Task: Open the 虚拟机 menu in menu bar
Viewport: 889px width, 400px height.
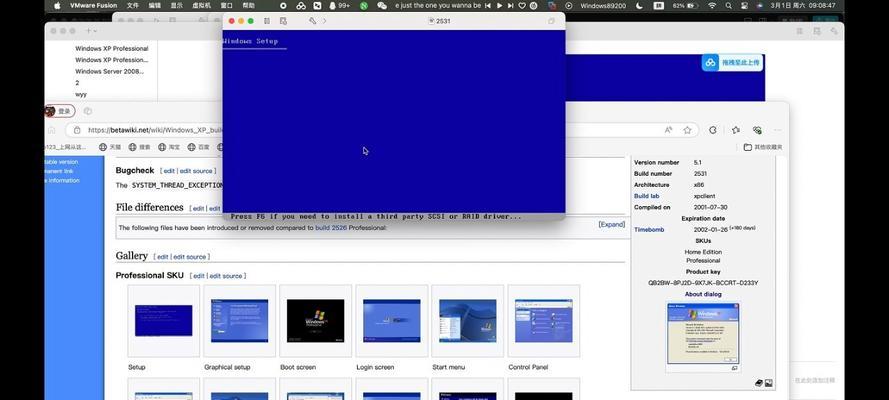Action: tap(201, 5)
